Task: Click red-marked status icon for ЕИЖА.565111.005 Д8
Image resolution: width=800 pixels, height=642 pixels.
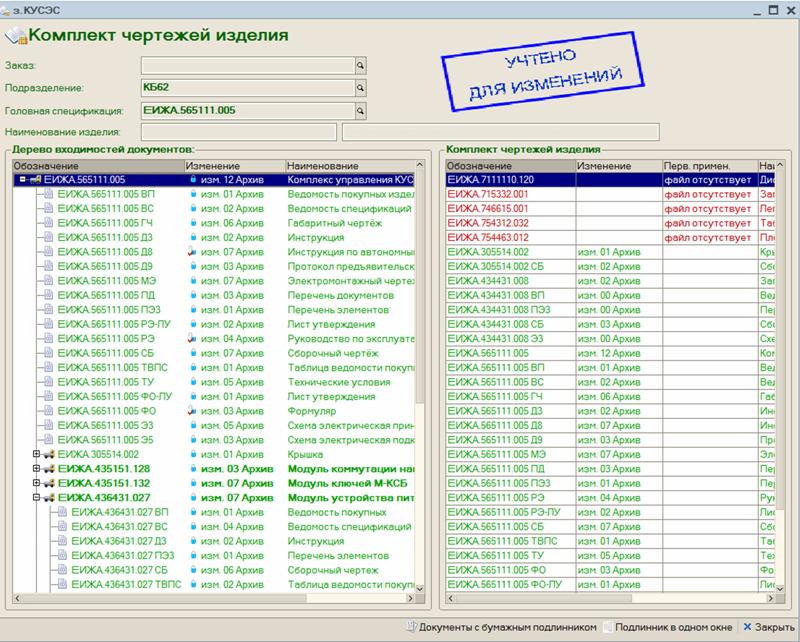Action: click(192, 253)
